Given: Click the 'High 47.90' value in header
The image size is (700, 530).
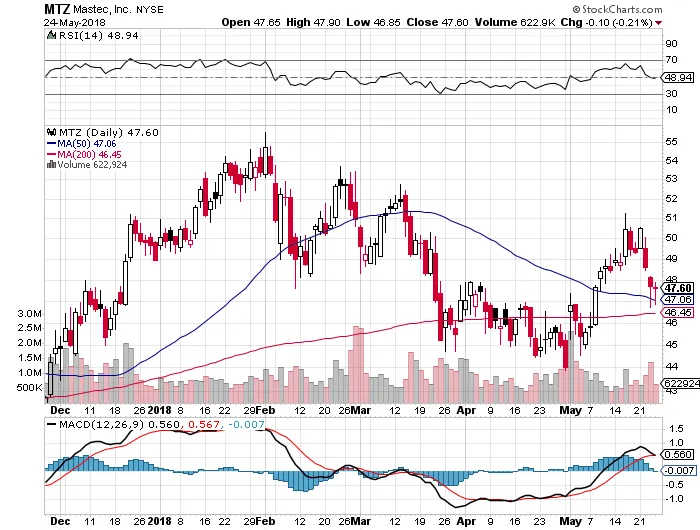Looking at the screenshot, I should 313,22.
